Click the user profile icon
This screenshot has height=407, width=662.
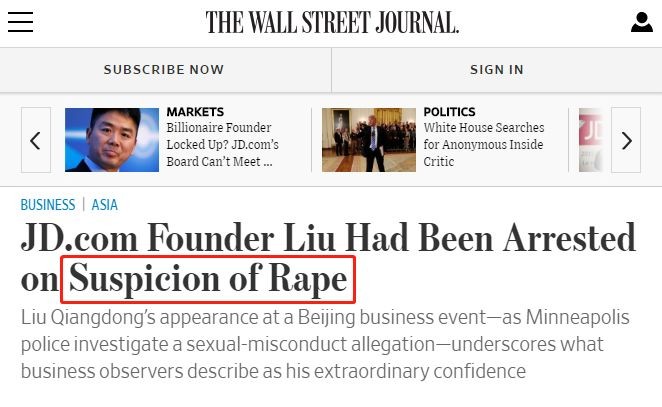click(641, 22)
